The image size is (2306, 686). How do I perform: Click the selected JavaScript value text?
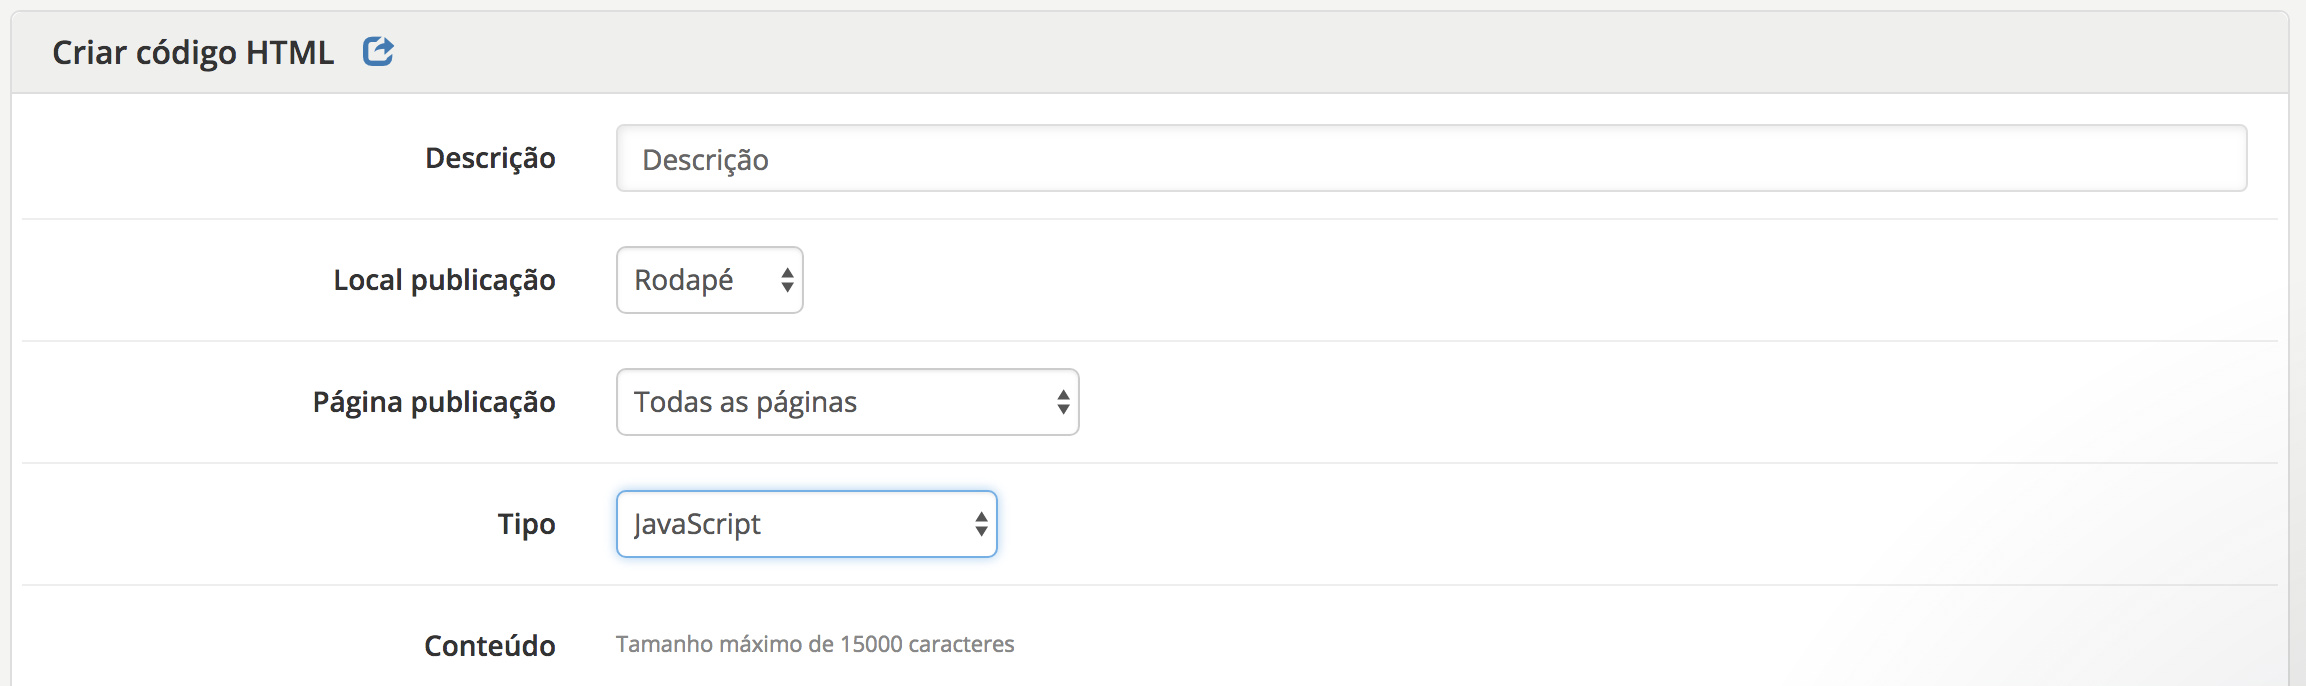pos(698,524)
